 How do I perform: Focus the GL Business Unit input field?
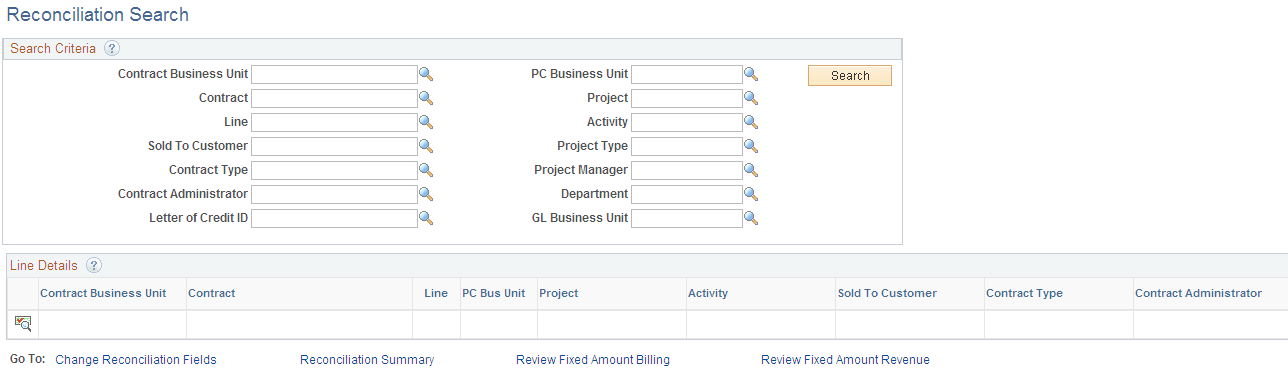tap(687, 218)
